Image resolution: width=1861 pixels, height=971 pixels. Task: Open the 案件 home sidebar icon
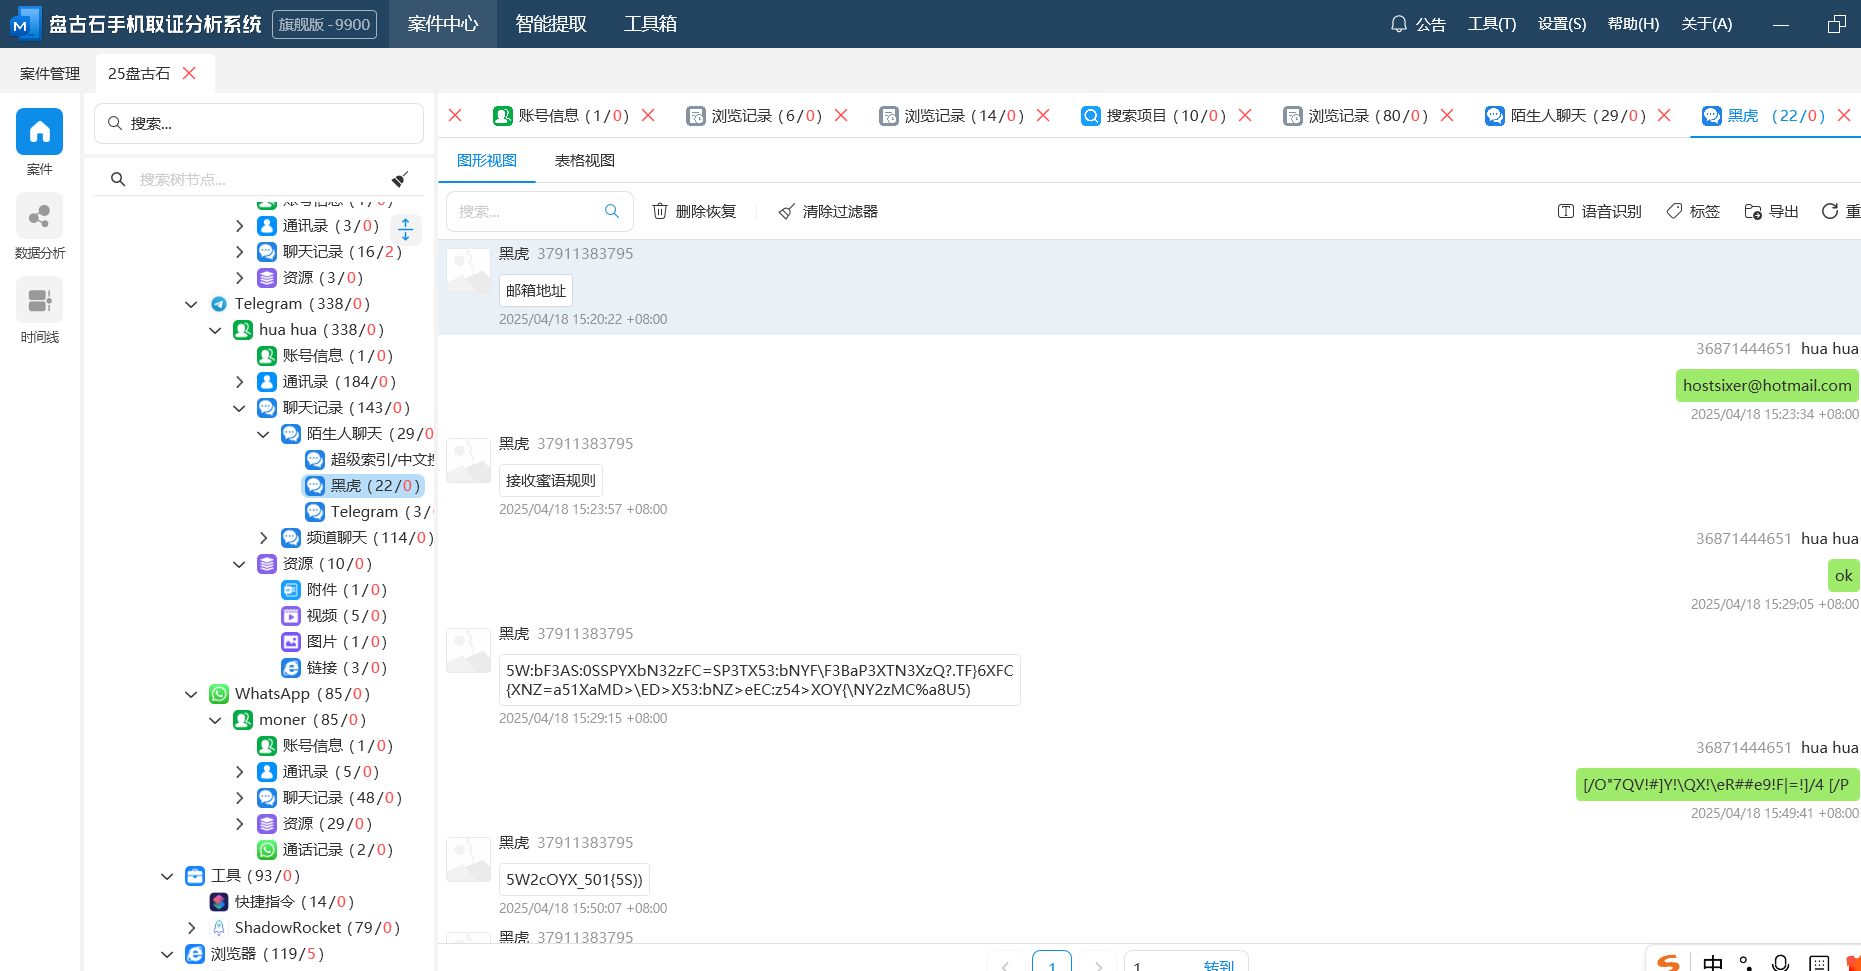(x=39, y=131)
